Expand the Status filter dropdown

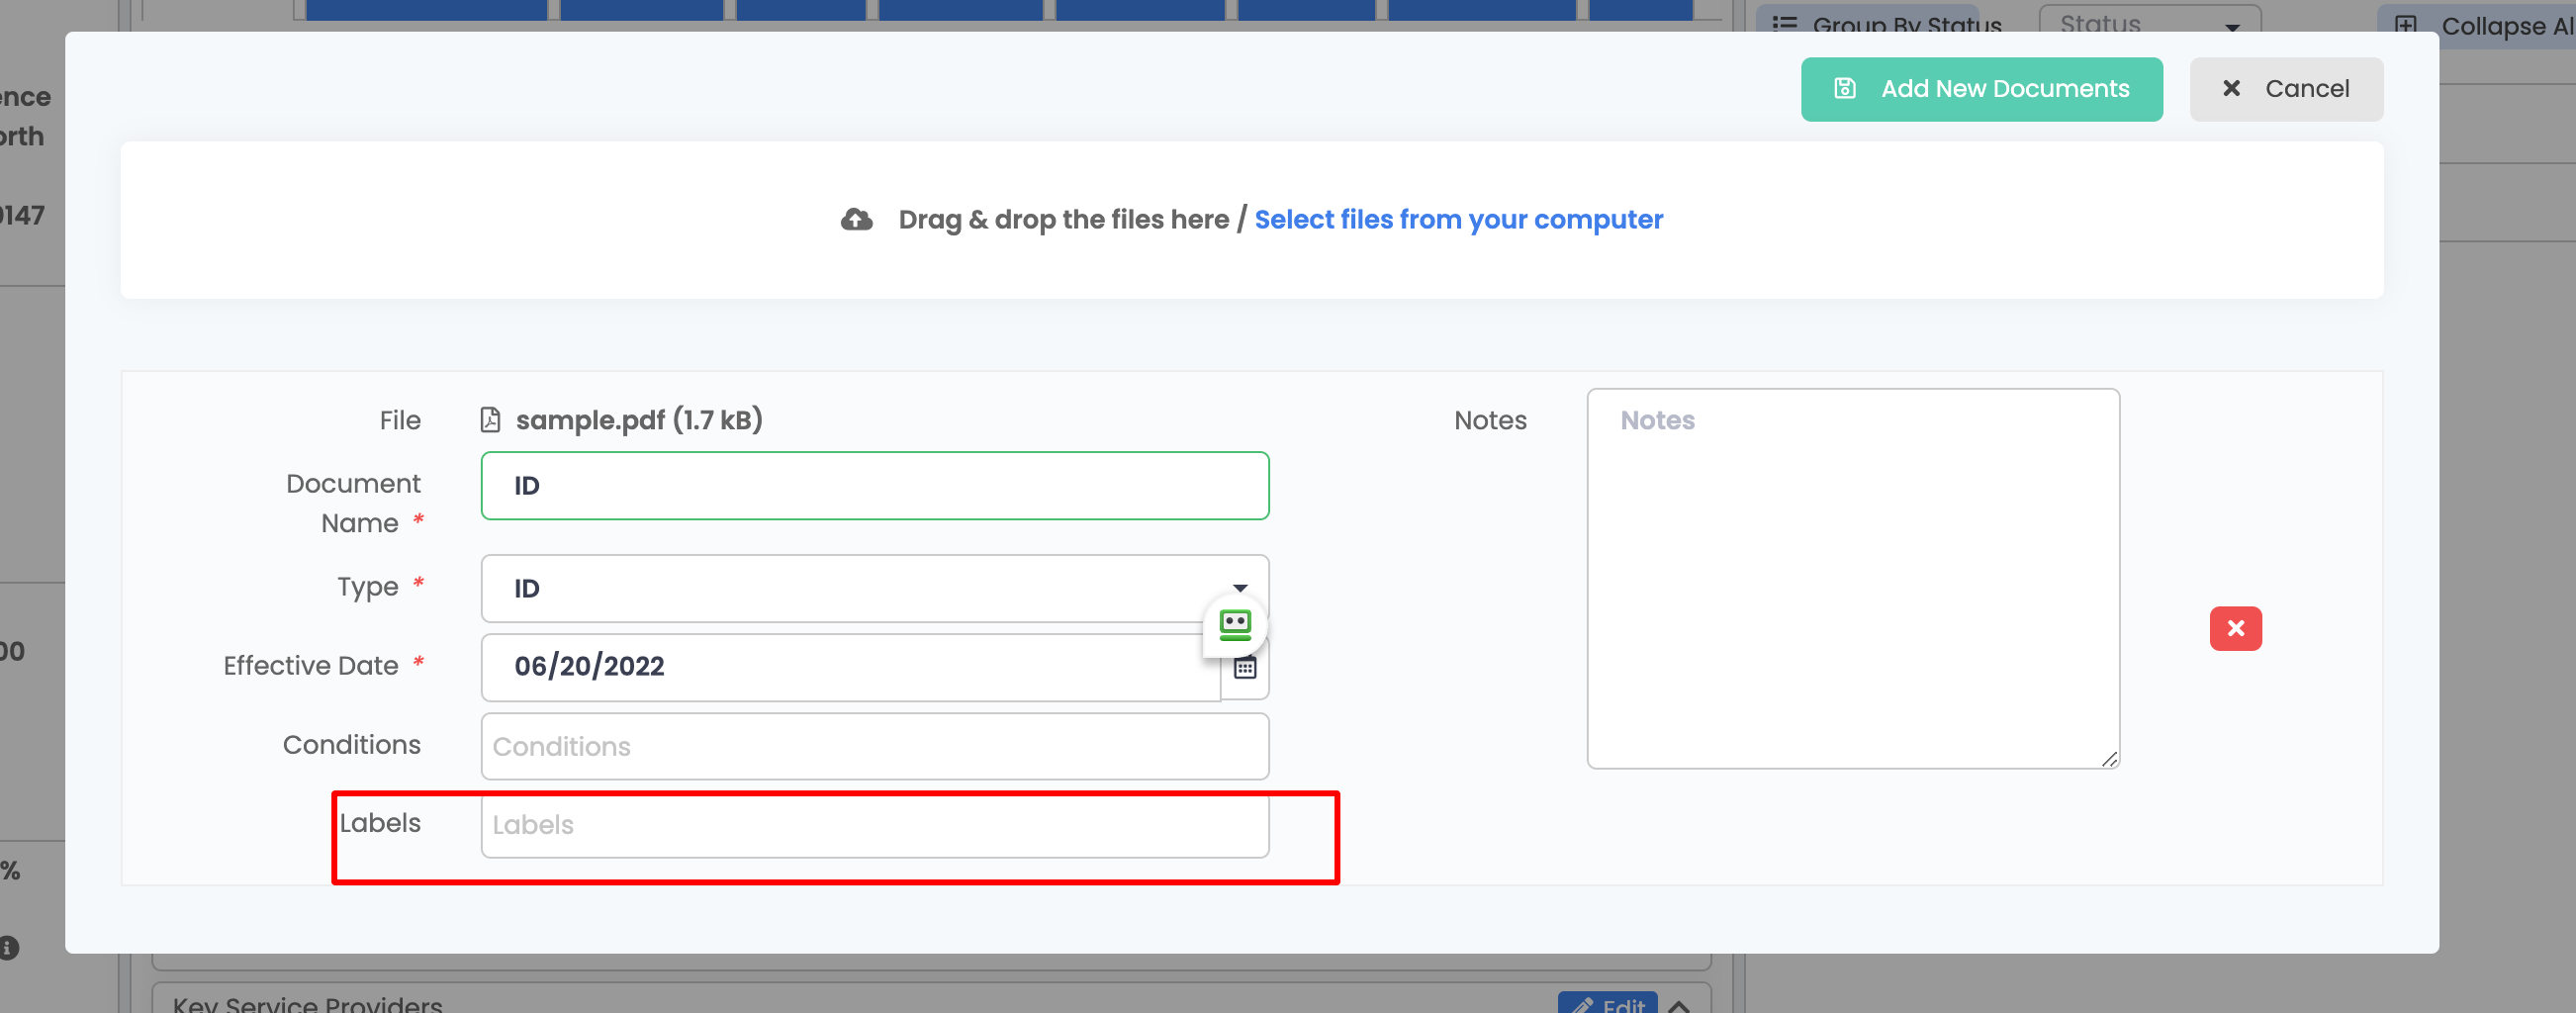[x=2149, y=22]
